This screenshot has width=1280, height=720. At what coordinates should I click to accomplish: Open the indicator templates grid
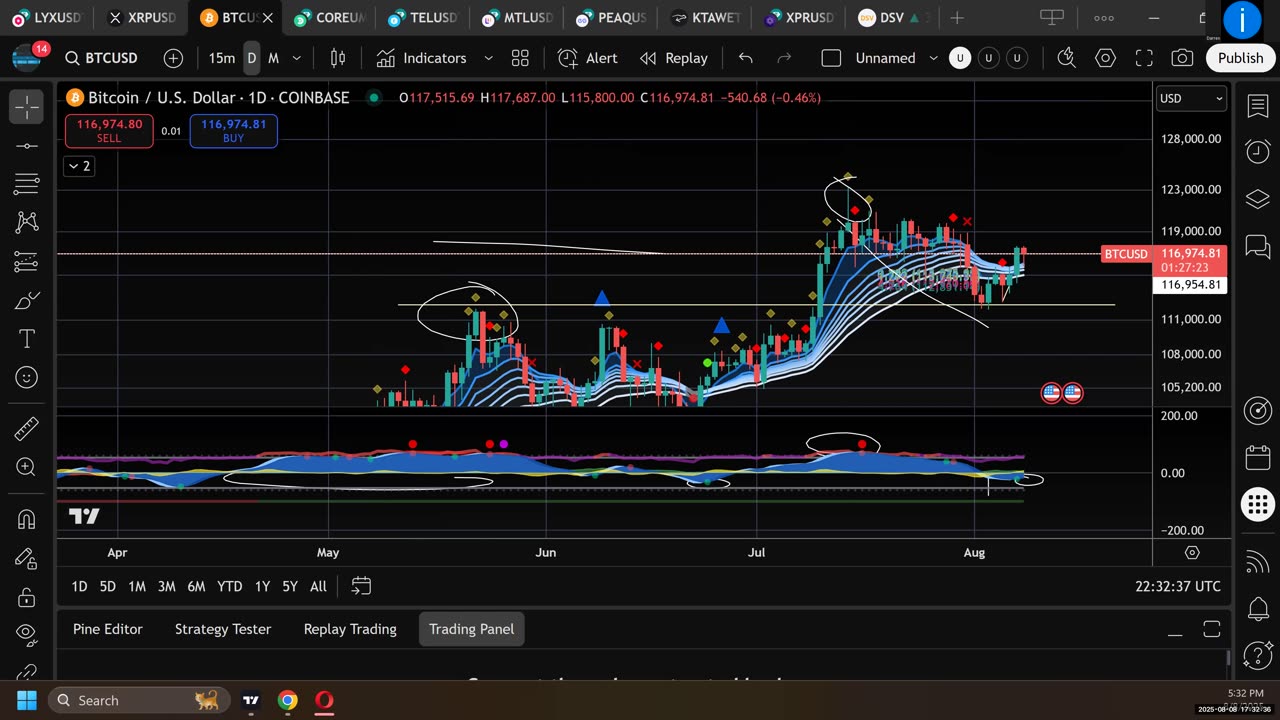click(520, 58)
